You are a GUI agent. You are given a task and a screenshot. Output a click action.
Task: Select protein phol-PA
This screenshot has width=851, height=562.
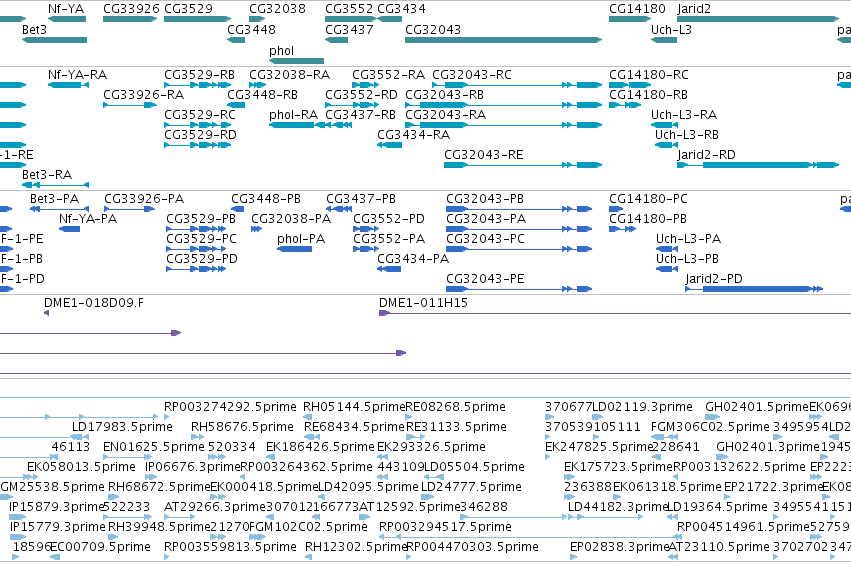click(x=301, y=239)
